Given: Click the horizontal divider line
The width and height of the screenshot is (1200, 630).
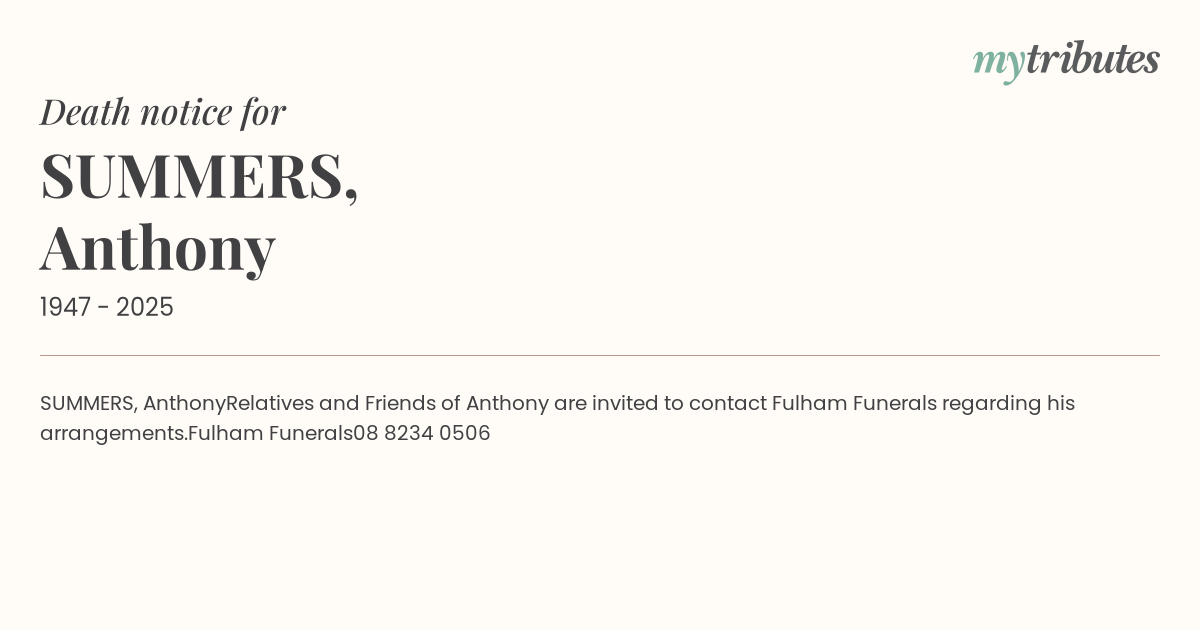Looking at the screenshot, I should pos(600,355).
